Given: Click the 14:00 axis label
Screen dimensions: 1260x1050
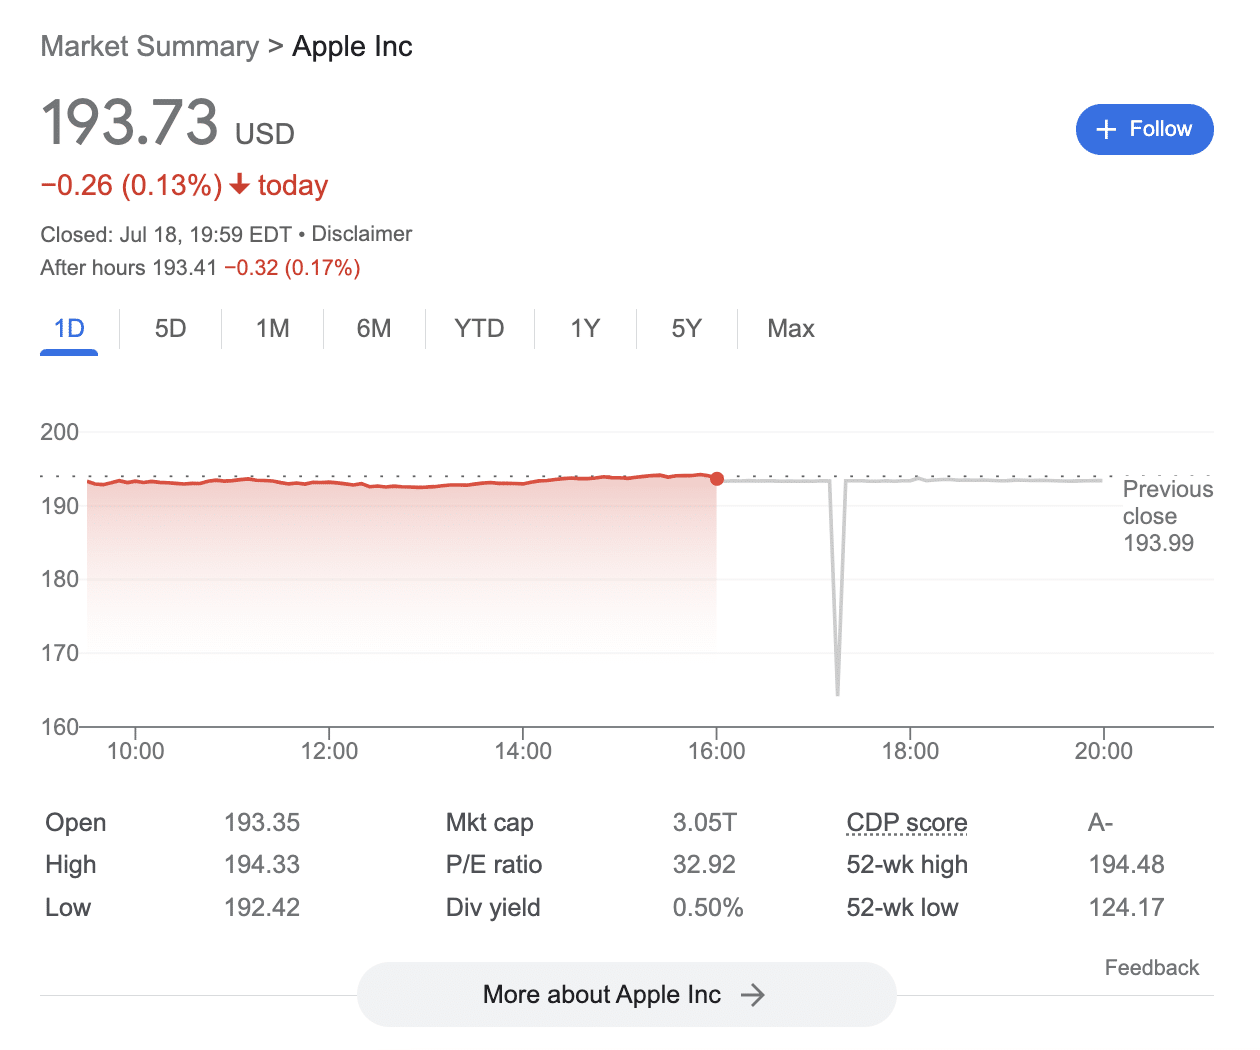Looking at the screenshot, I should (x=523, y=751).
